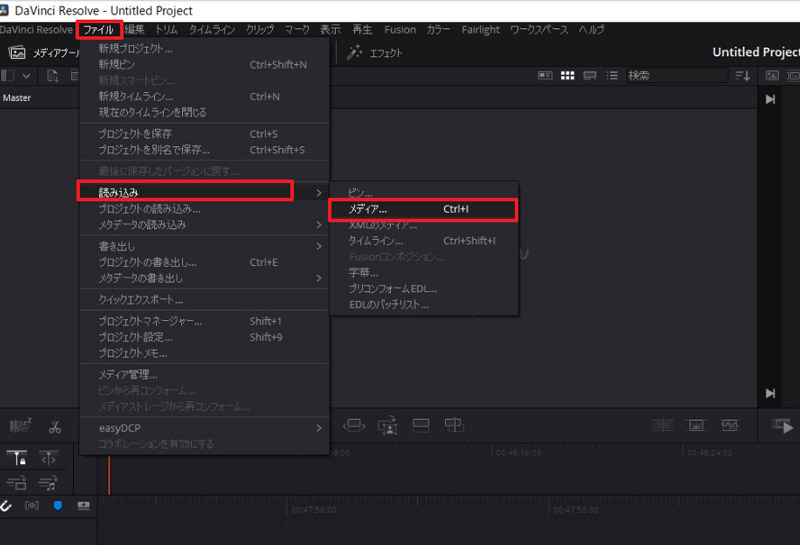The image size is (800, 545).
Task: Toggle the audio-only edit mode
Action: click(48, 482)
